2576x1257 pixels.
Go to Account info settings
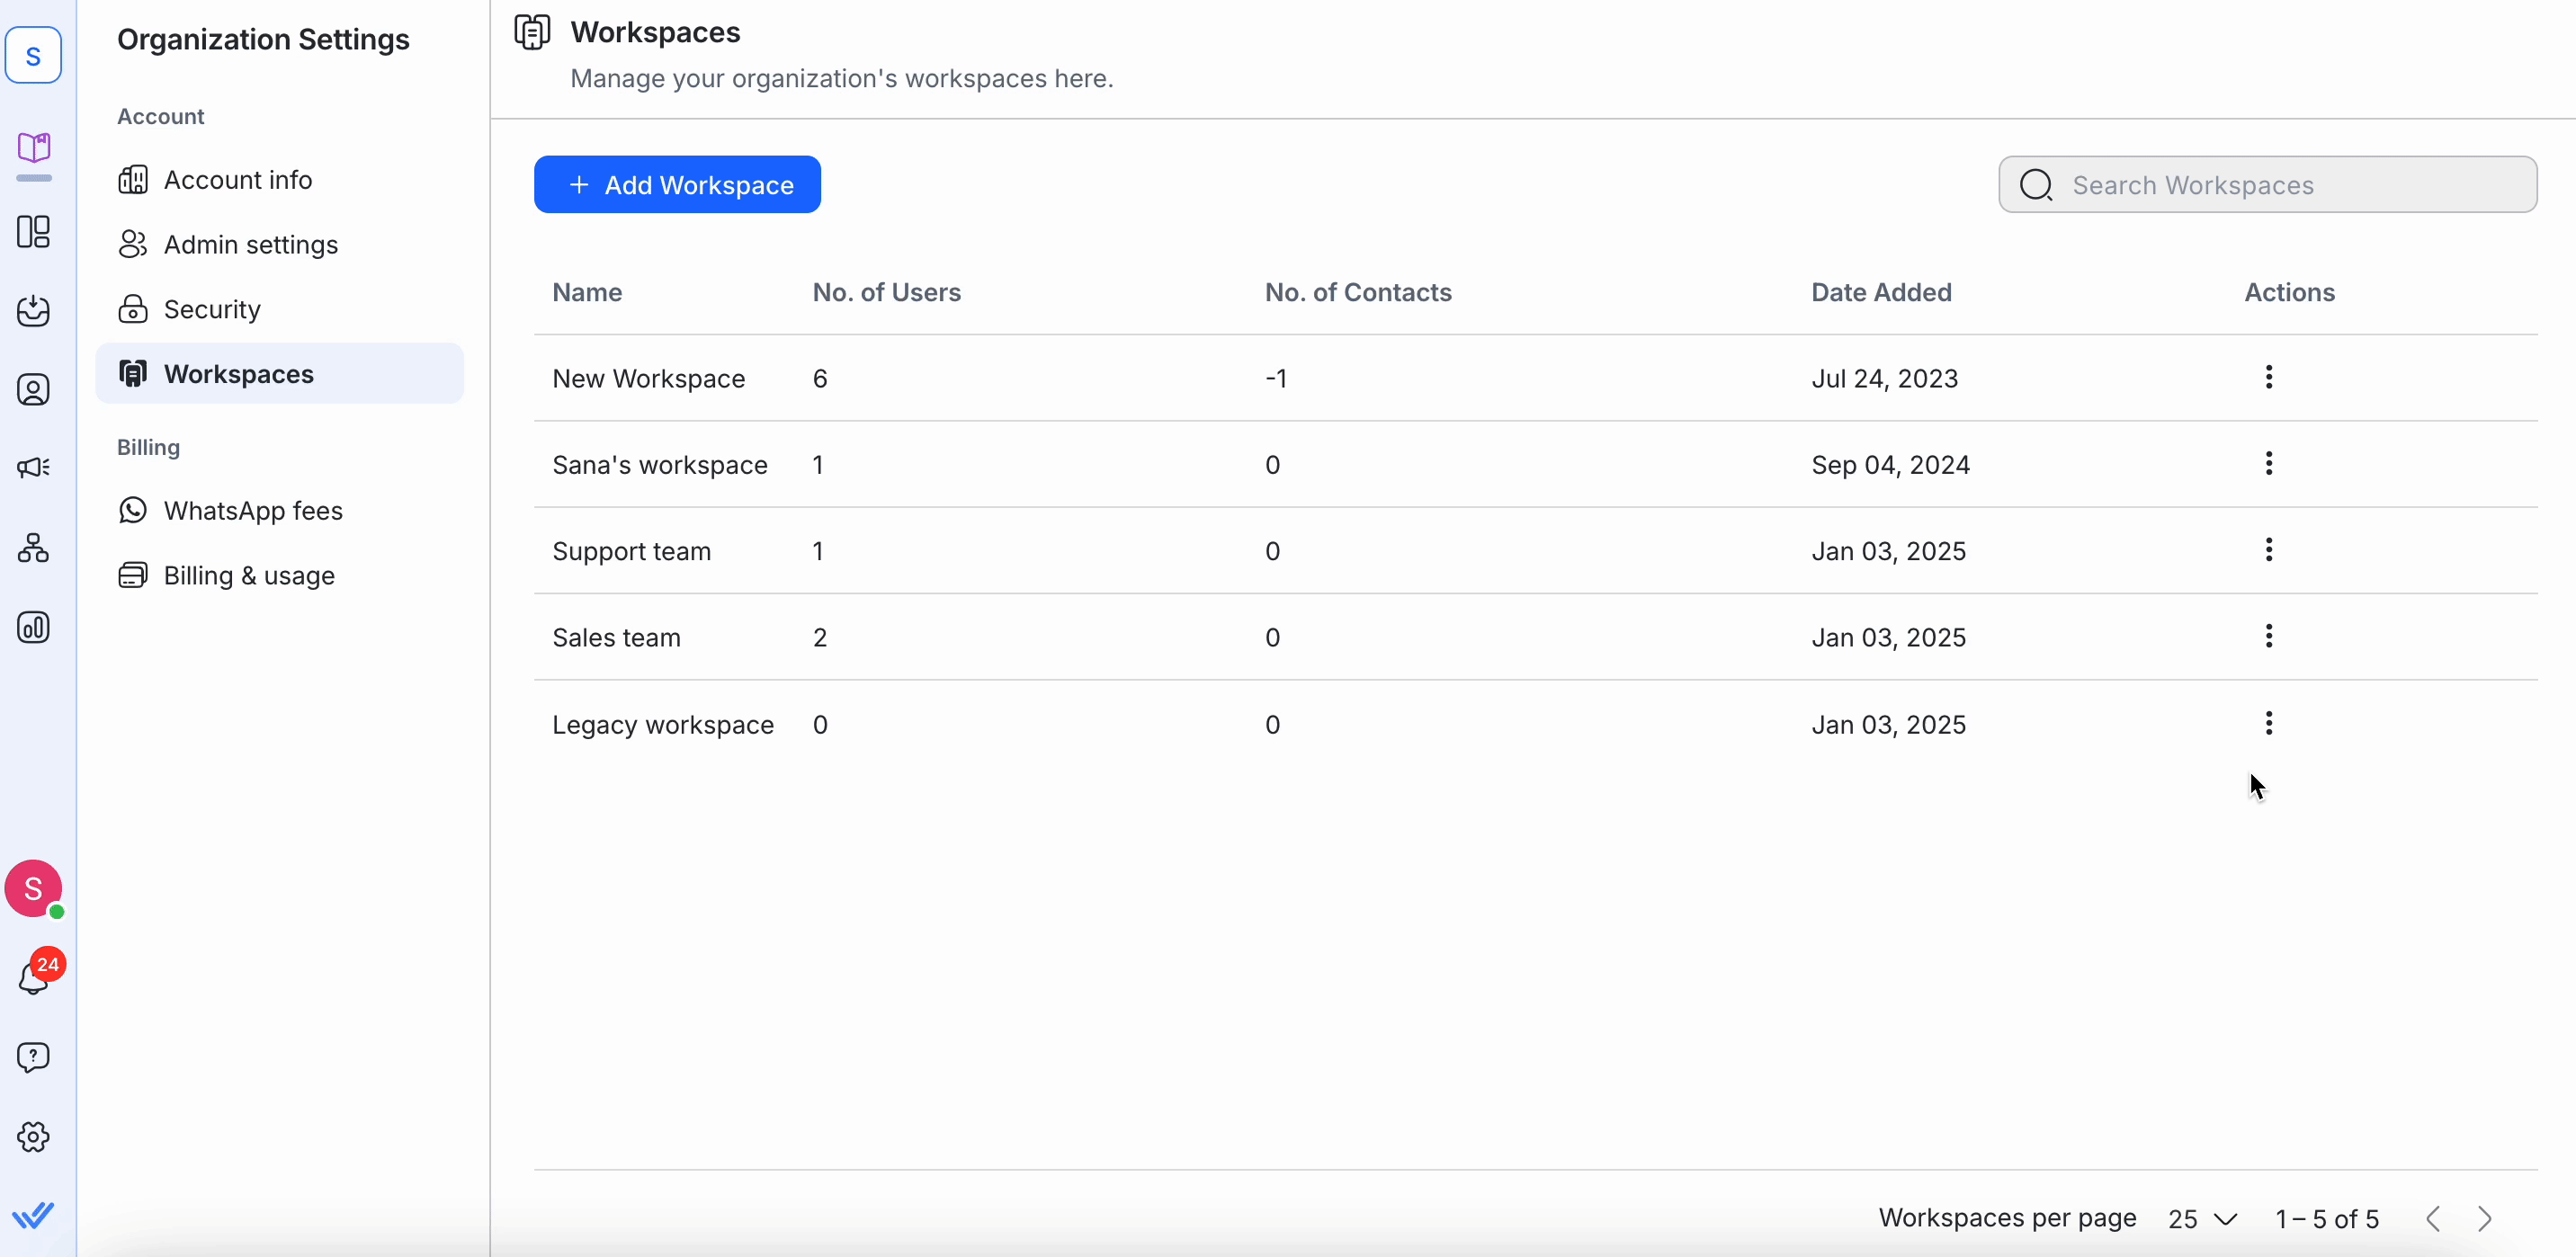click(237, 180)
